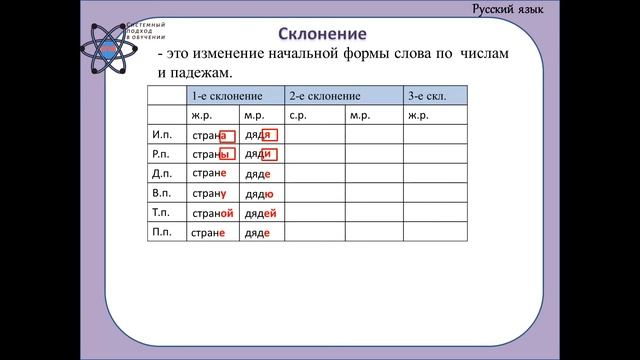Image resolution: width=640 pixels, height=360 pixels.
Task: Click the atom logo on the slide
Action: pyautogui.click(x=109, y=49)
